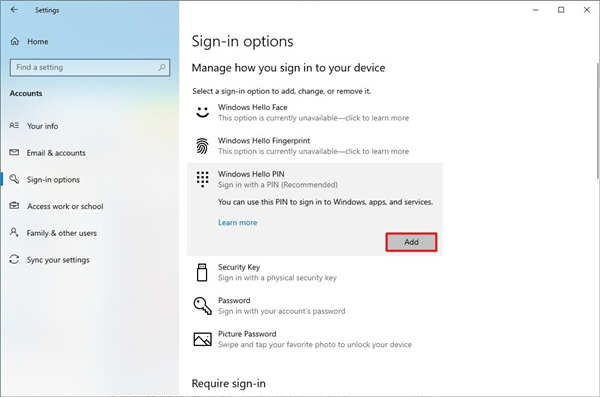Click the vertical scrollbar on the right edge
Viewport: 600px width, 397px height.
coord(598,120)
